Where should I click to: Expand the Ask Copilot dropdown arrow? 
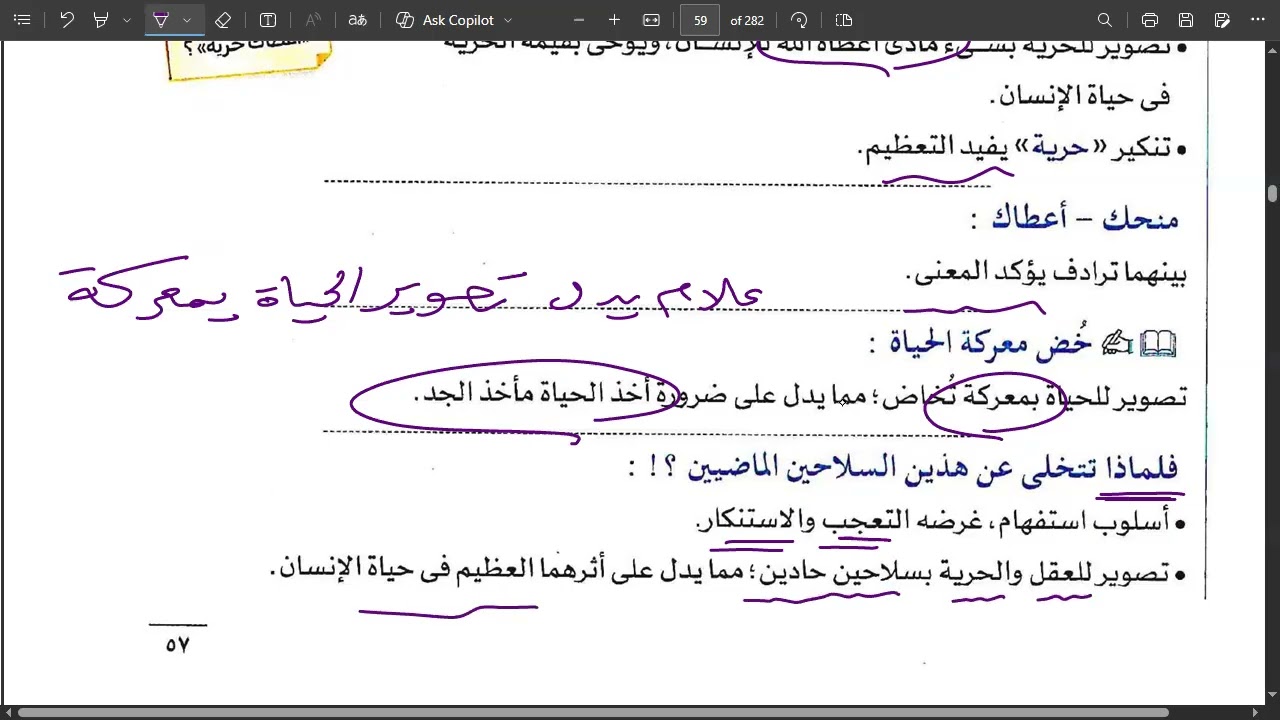(508, 20)
